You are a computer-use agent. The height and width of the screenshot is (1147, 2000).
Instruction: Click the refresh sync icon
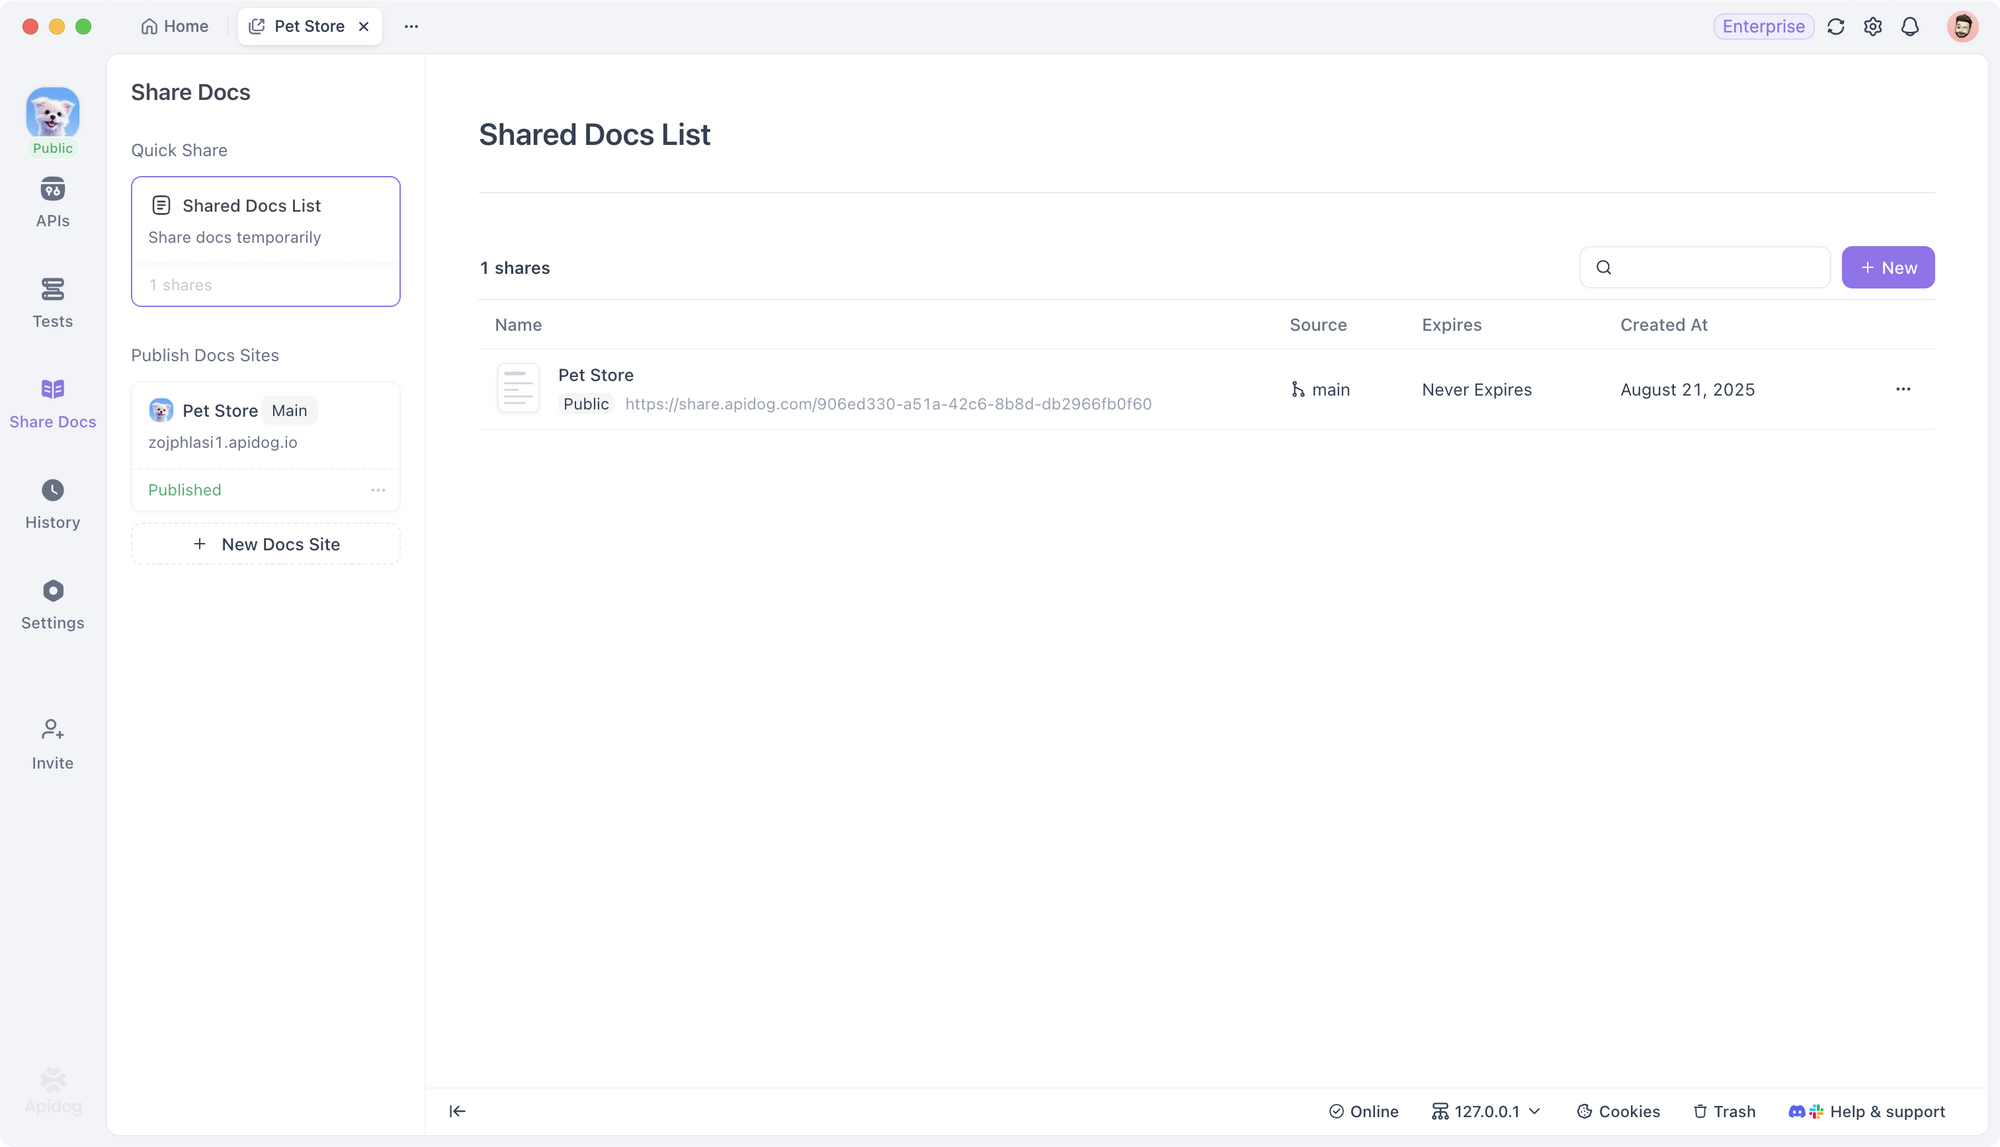coord(1835,27)
